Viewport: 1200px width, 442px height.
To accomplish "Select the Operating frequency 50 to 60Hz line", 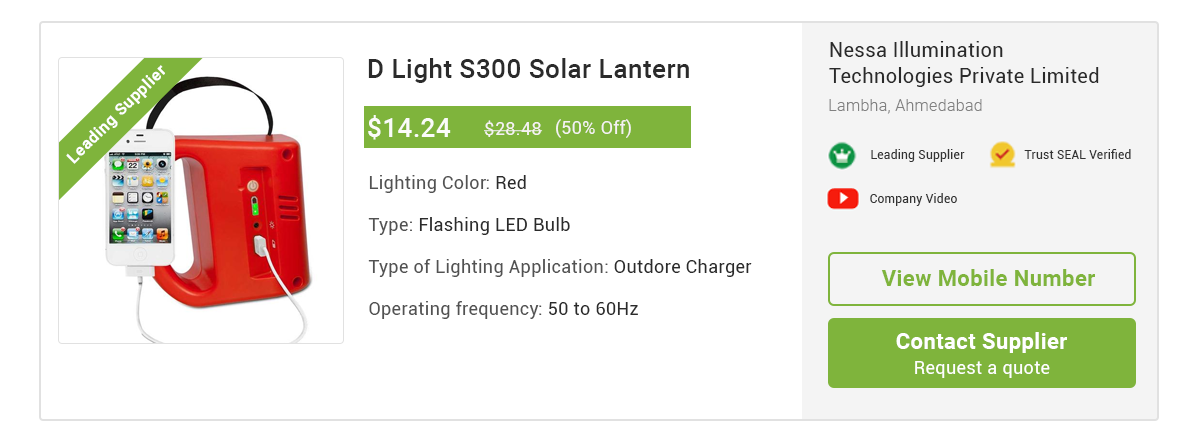I will pyautogui.click(x=503, y=309).
